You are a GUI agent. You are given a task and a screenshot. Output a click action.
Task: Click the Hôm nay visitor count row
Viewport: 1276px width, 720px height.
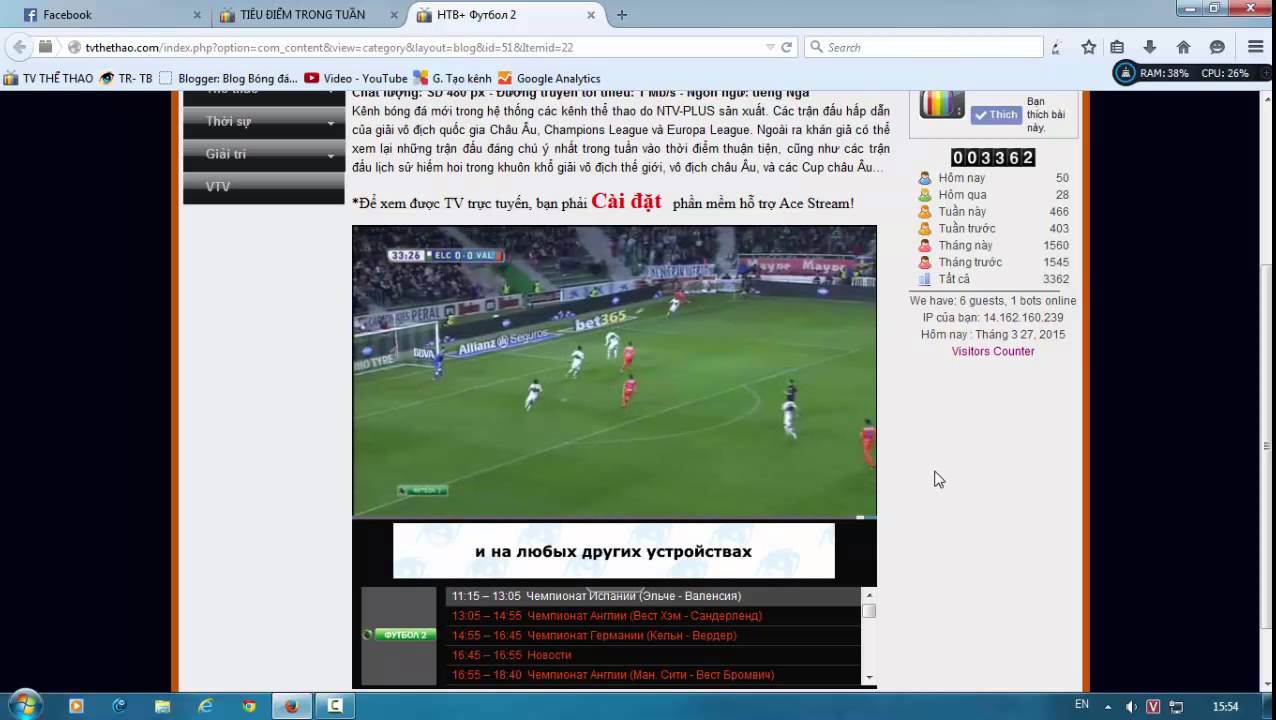[x=994, y=178]
